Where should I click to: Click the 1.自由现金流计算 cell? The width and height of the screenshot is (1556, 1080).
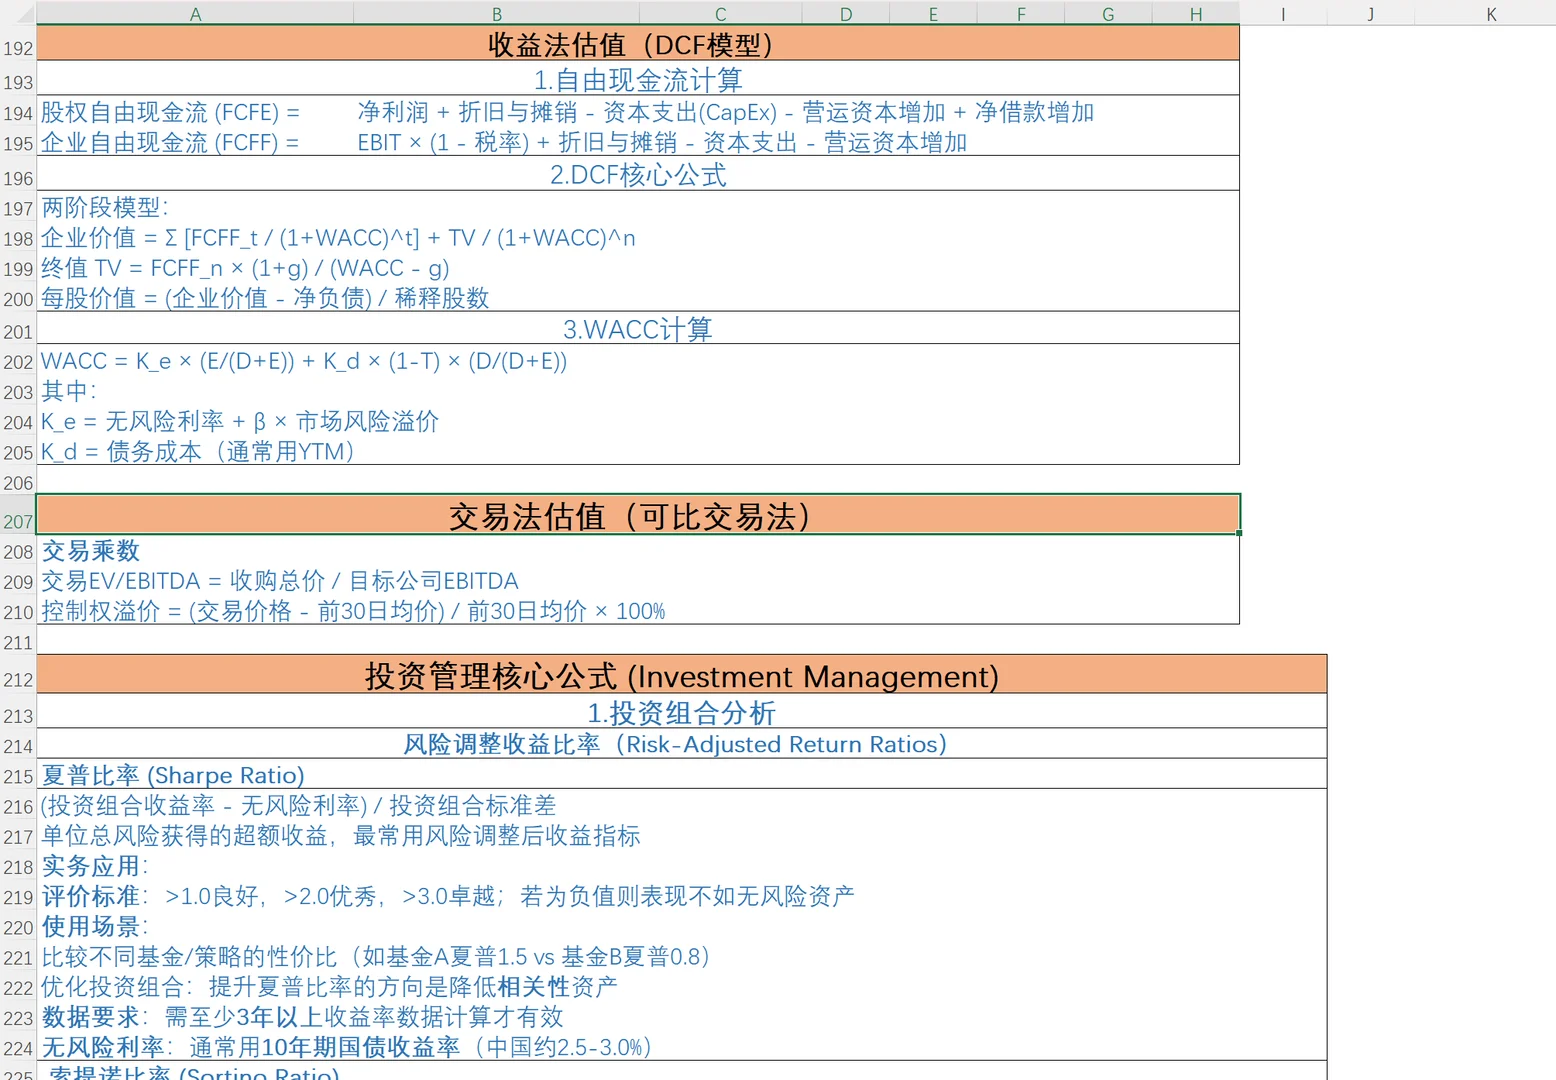637,79
